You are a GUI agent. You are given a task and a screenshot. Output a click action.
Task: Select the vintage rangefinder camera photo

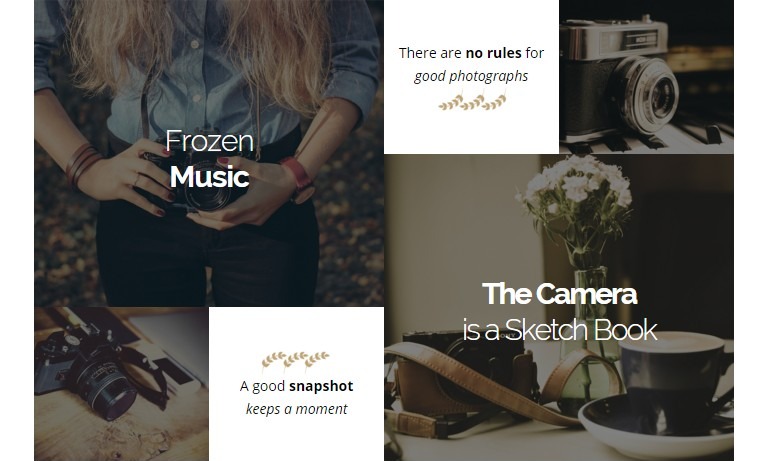click(646, 76)
